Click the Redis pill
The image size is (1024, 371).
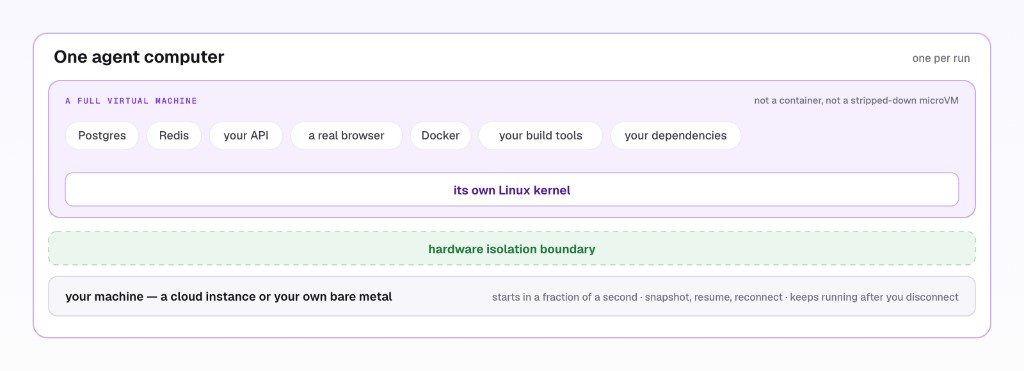[174, 136]
